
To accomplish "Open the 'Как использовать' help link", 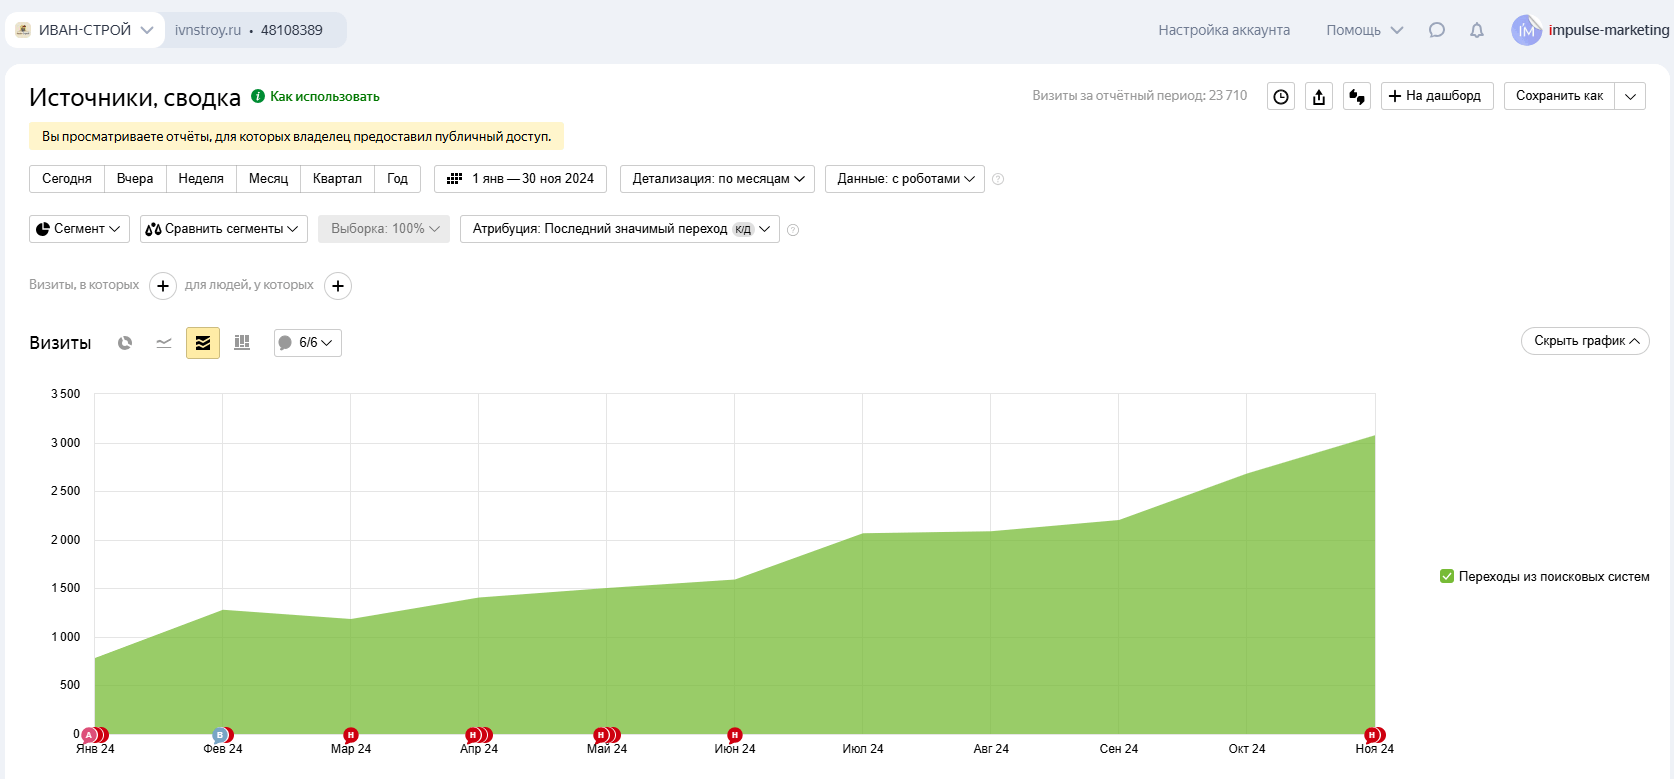I will tap(324, 97).
